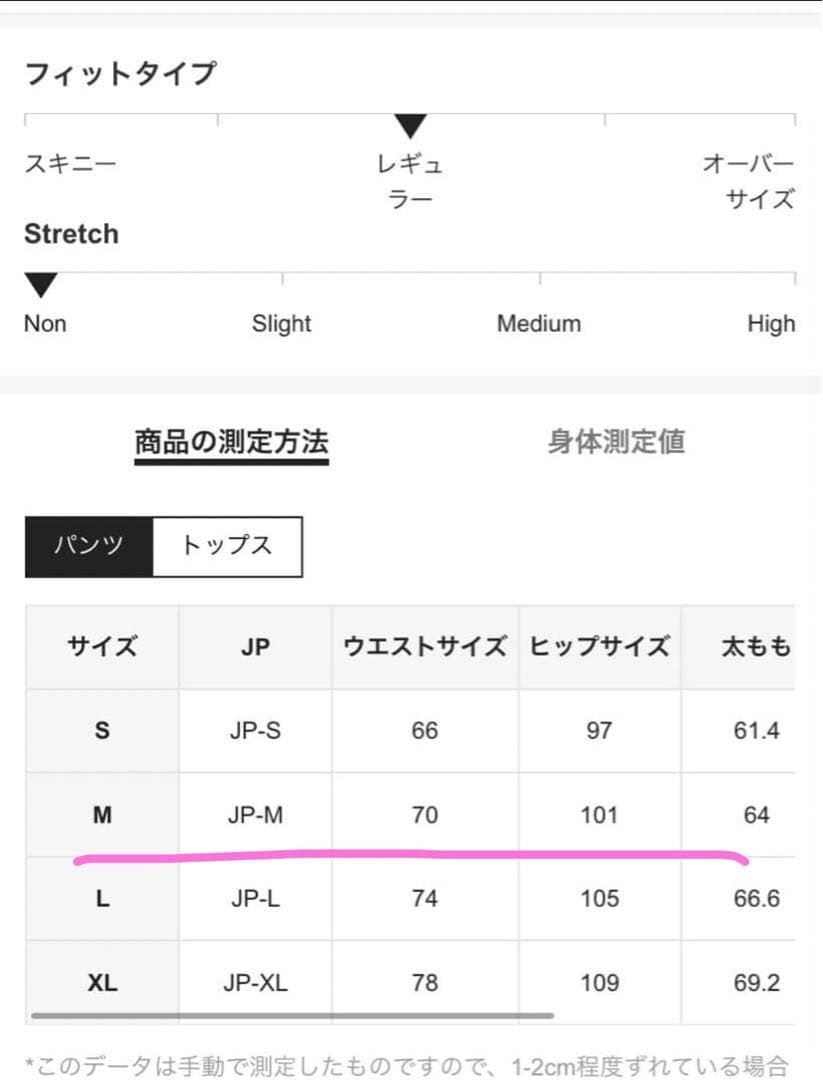Image resolution: width=823 pixels, height=1080 pixels.
Task: Click the スキニー fit label
Action: [70, 163]
